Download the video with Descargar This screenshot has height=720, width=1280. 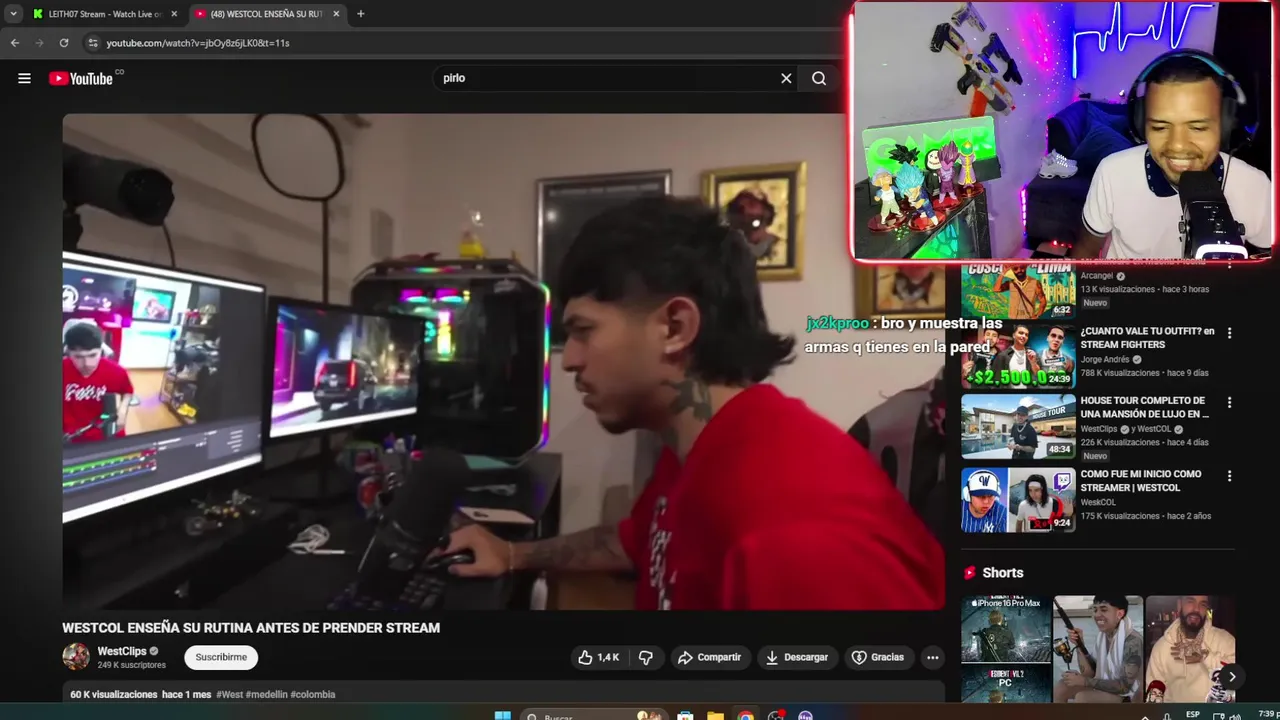click(x=797, y=657)
